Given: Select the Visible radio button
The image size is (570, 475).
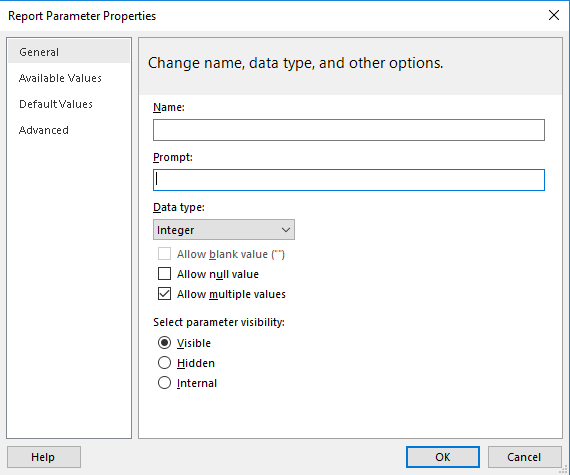Looking at the screenshot, I should (164, 343).
